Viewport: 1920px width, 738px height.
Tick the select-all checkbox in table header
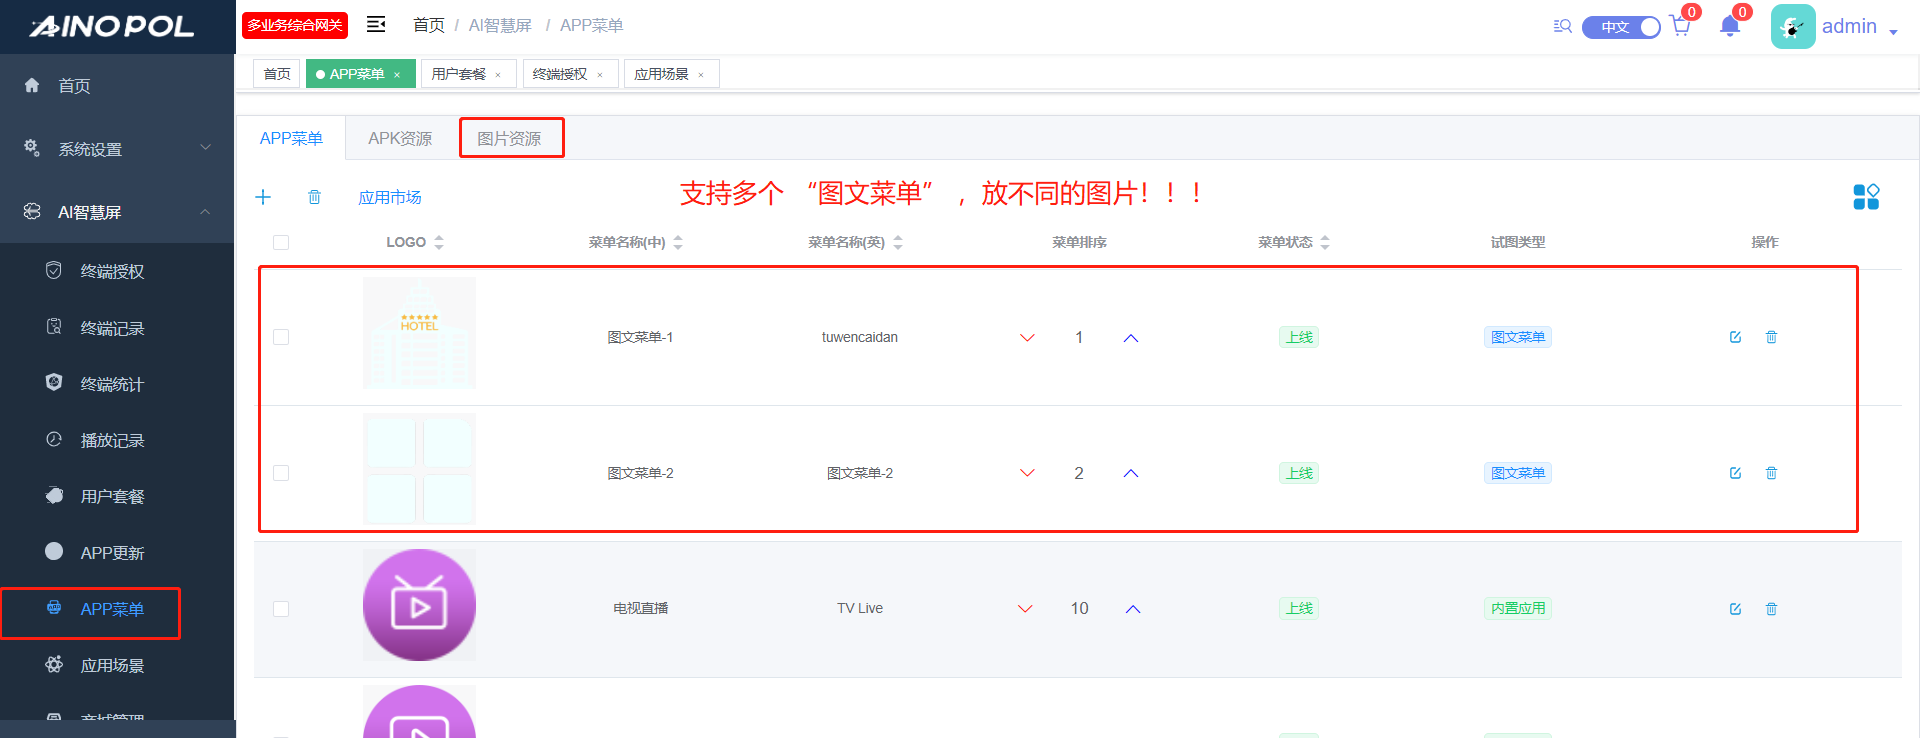pyautogui.click(x=281, y=242)
